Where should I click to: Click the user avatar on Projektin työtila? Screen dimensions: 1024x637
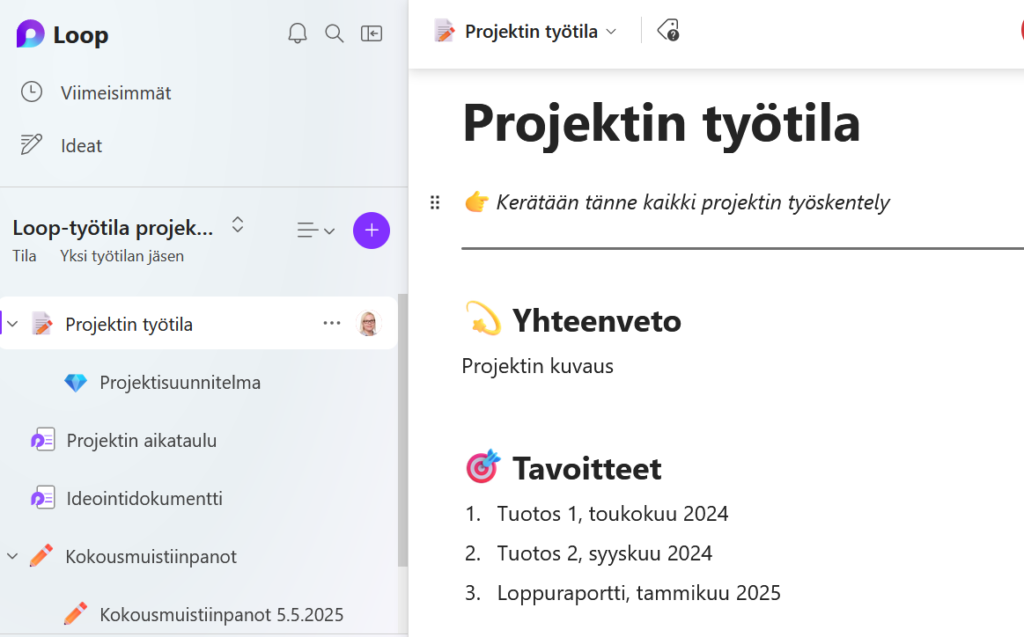pos(369,324)
